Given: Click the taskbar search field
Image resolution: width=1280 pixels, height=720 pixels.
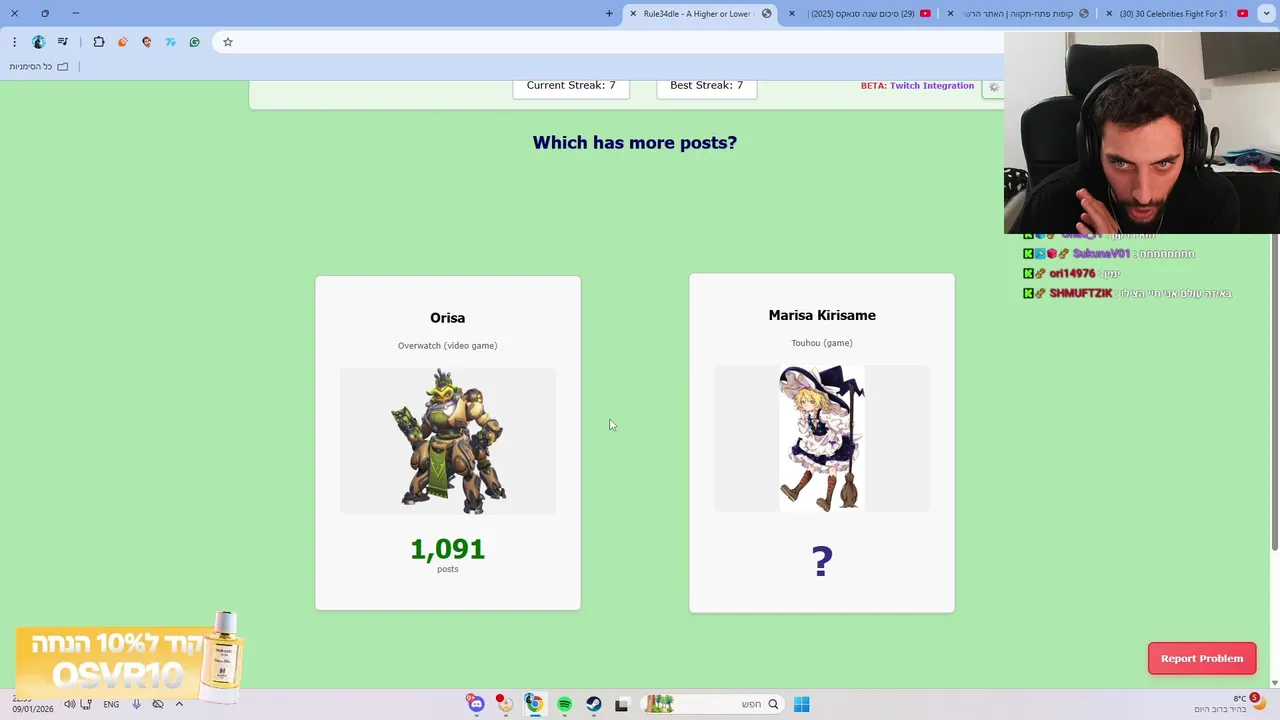Looking at the screenshot, I should (712, 704).
